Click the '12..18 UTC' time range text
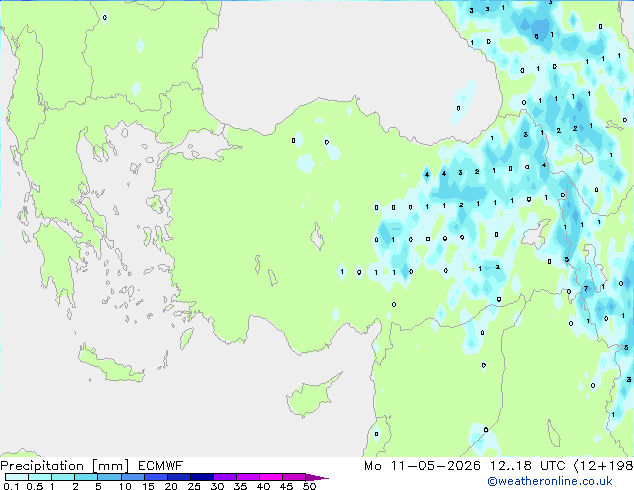This screenshot has width=634, height=490. (x=527, y=466)
